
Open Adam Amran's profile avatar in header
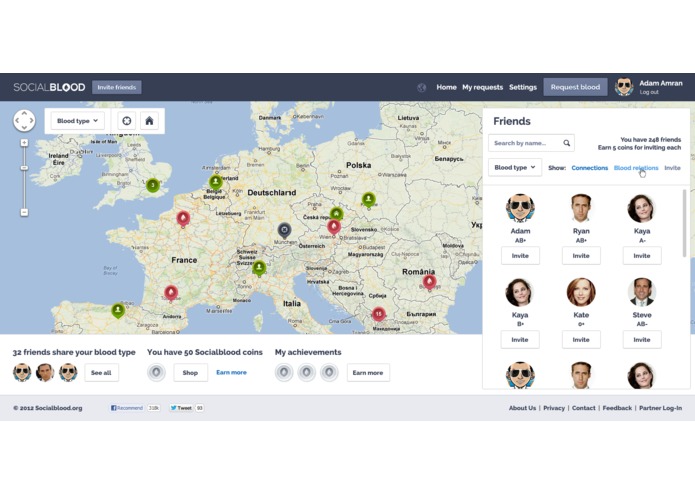point(624,87)
